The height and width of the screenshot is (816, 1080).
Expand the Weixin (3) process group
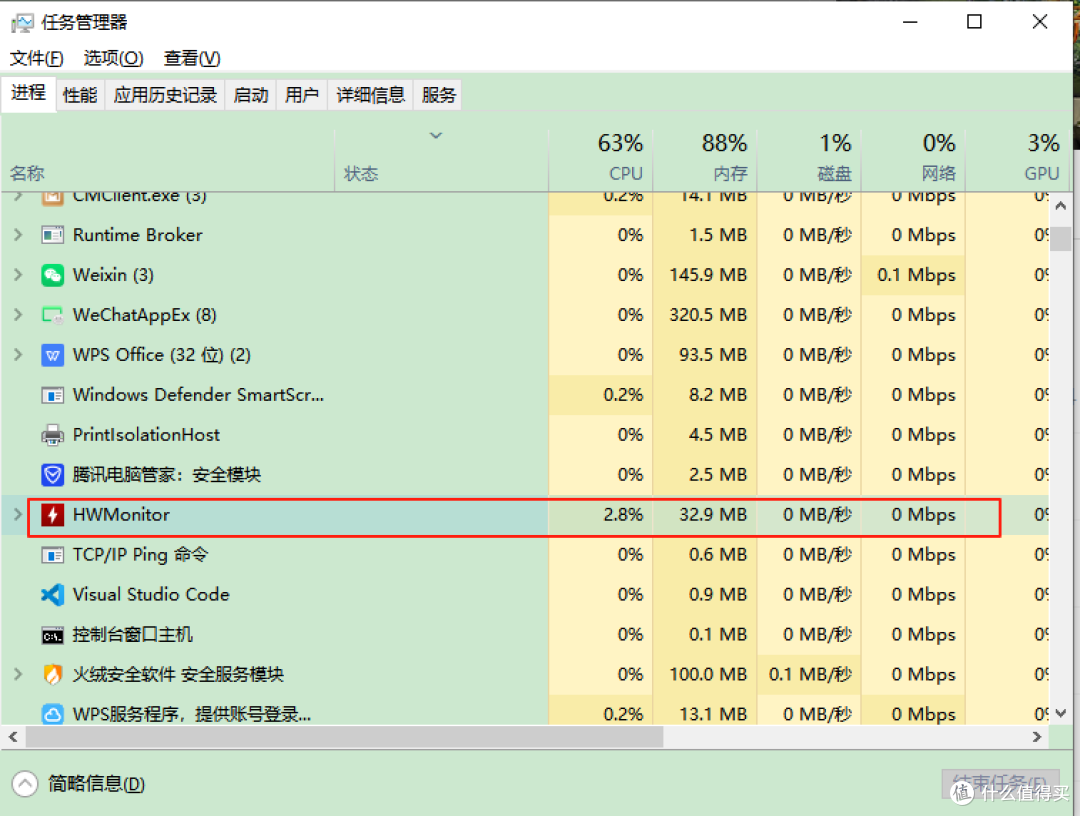coord(18,275)
